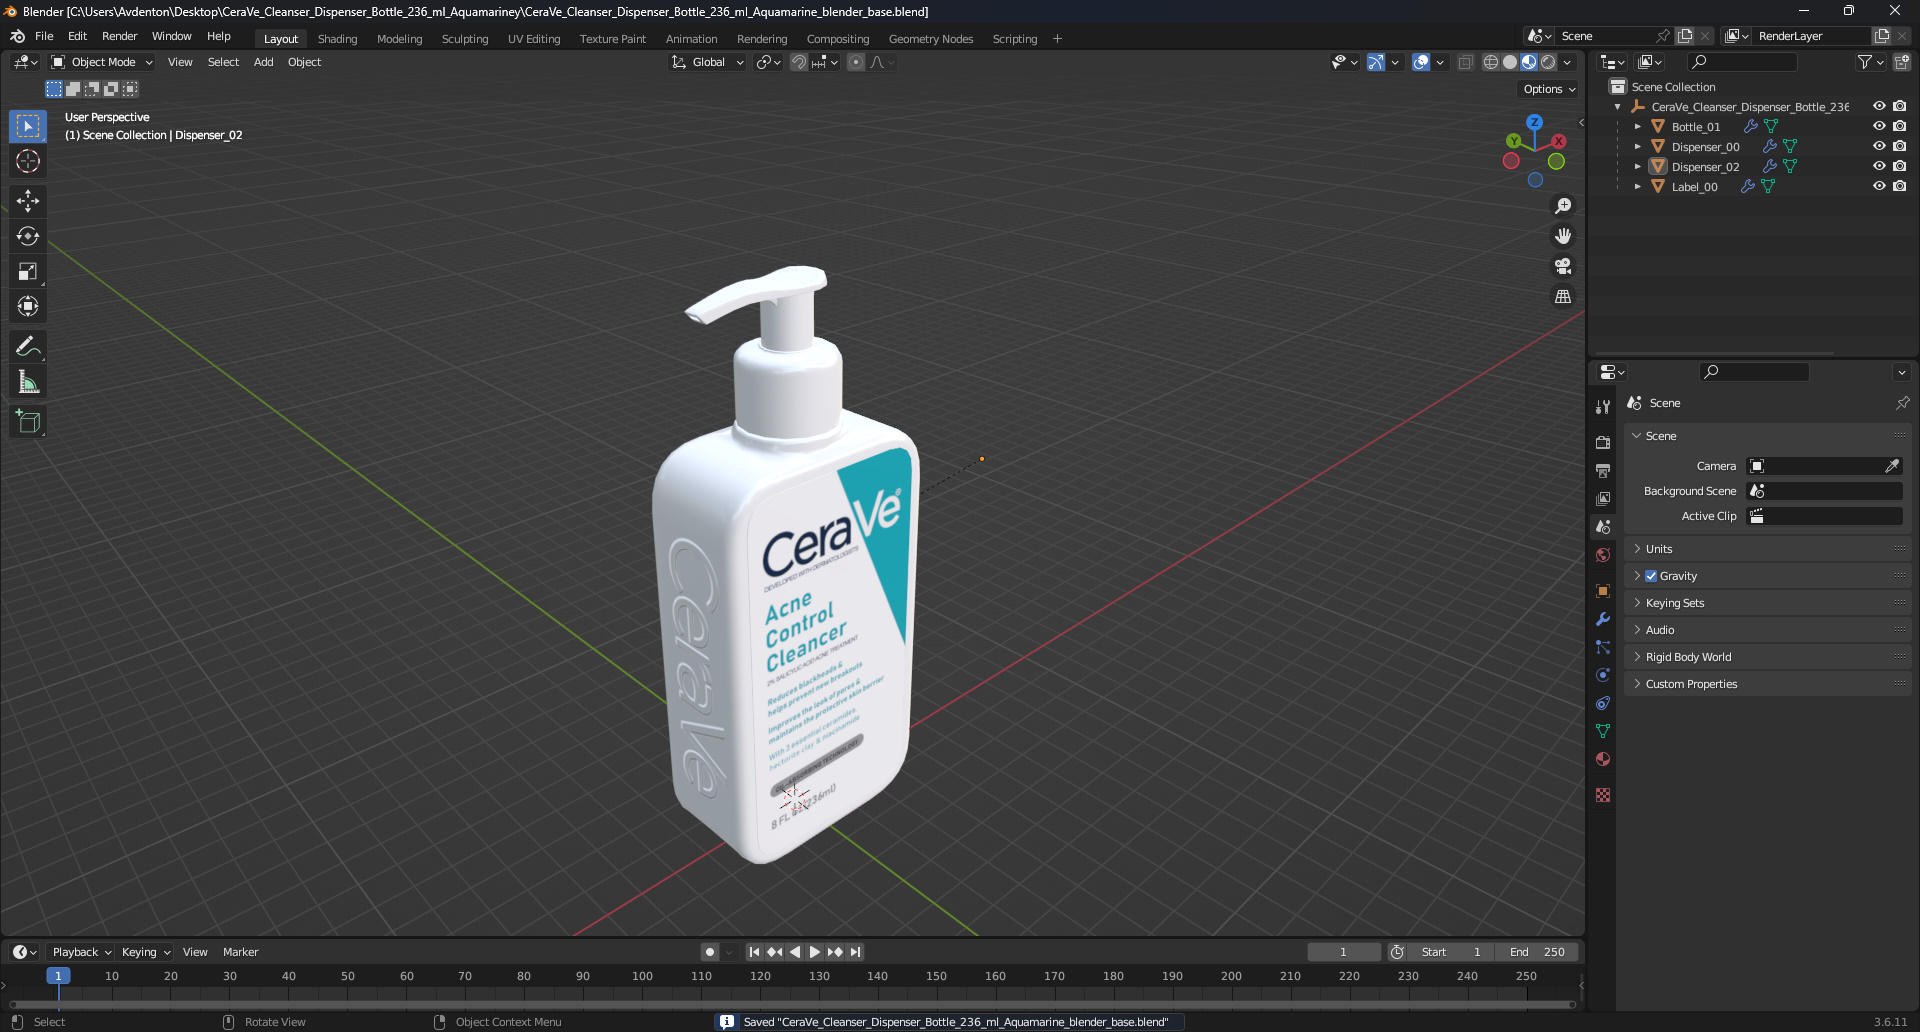Open the Tool properties tab

click(1603, 406)
